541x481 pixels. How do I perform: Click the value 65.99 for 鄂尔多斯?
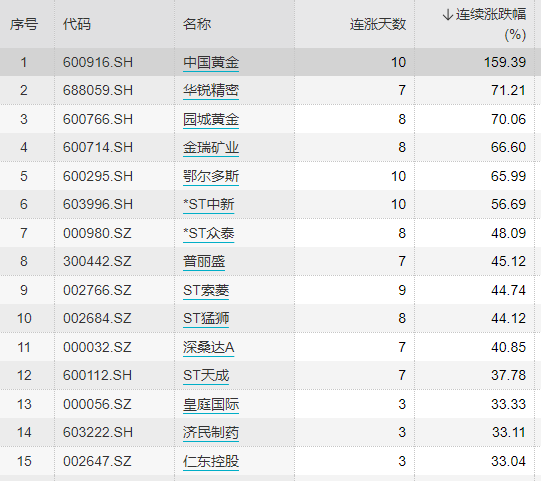[508, 176]
